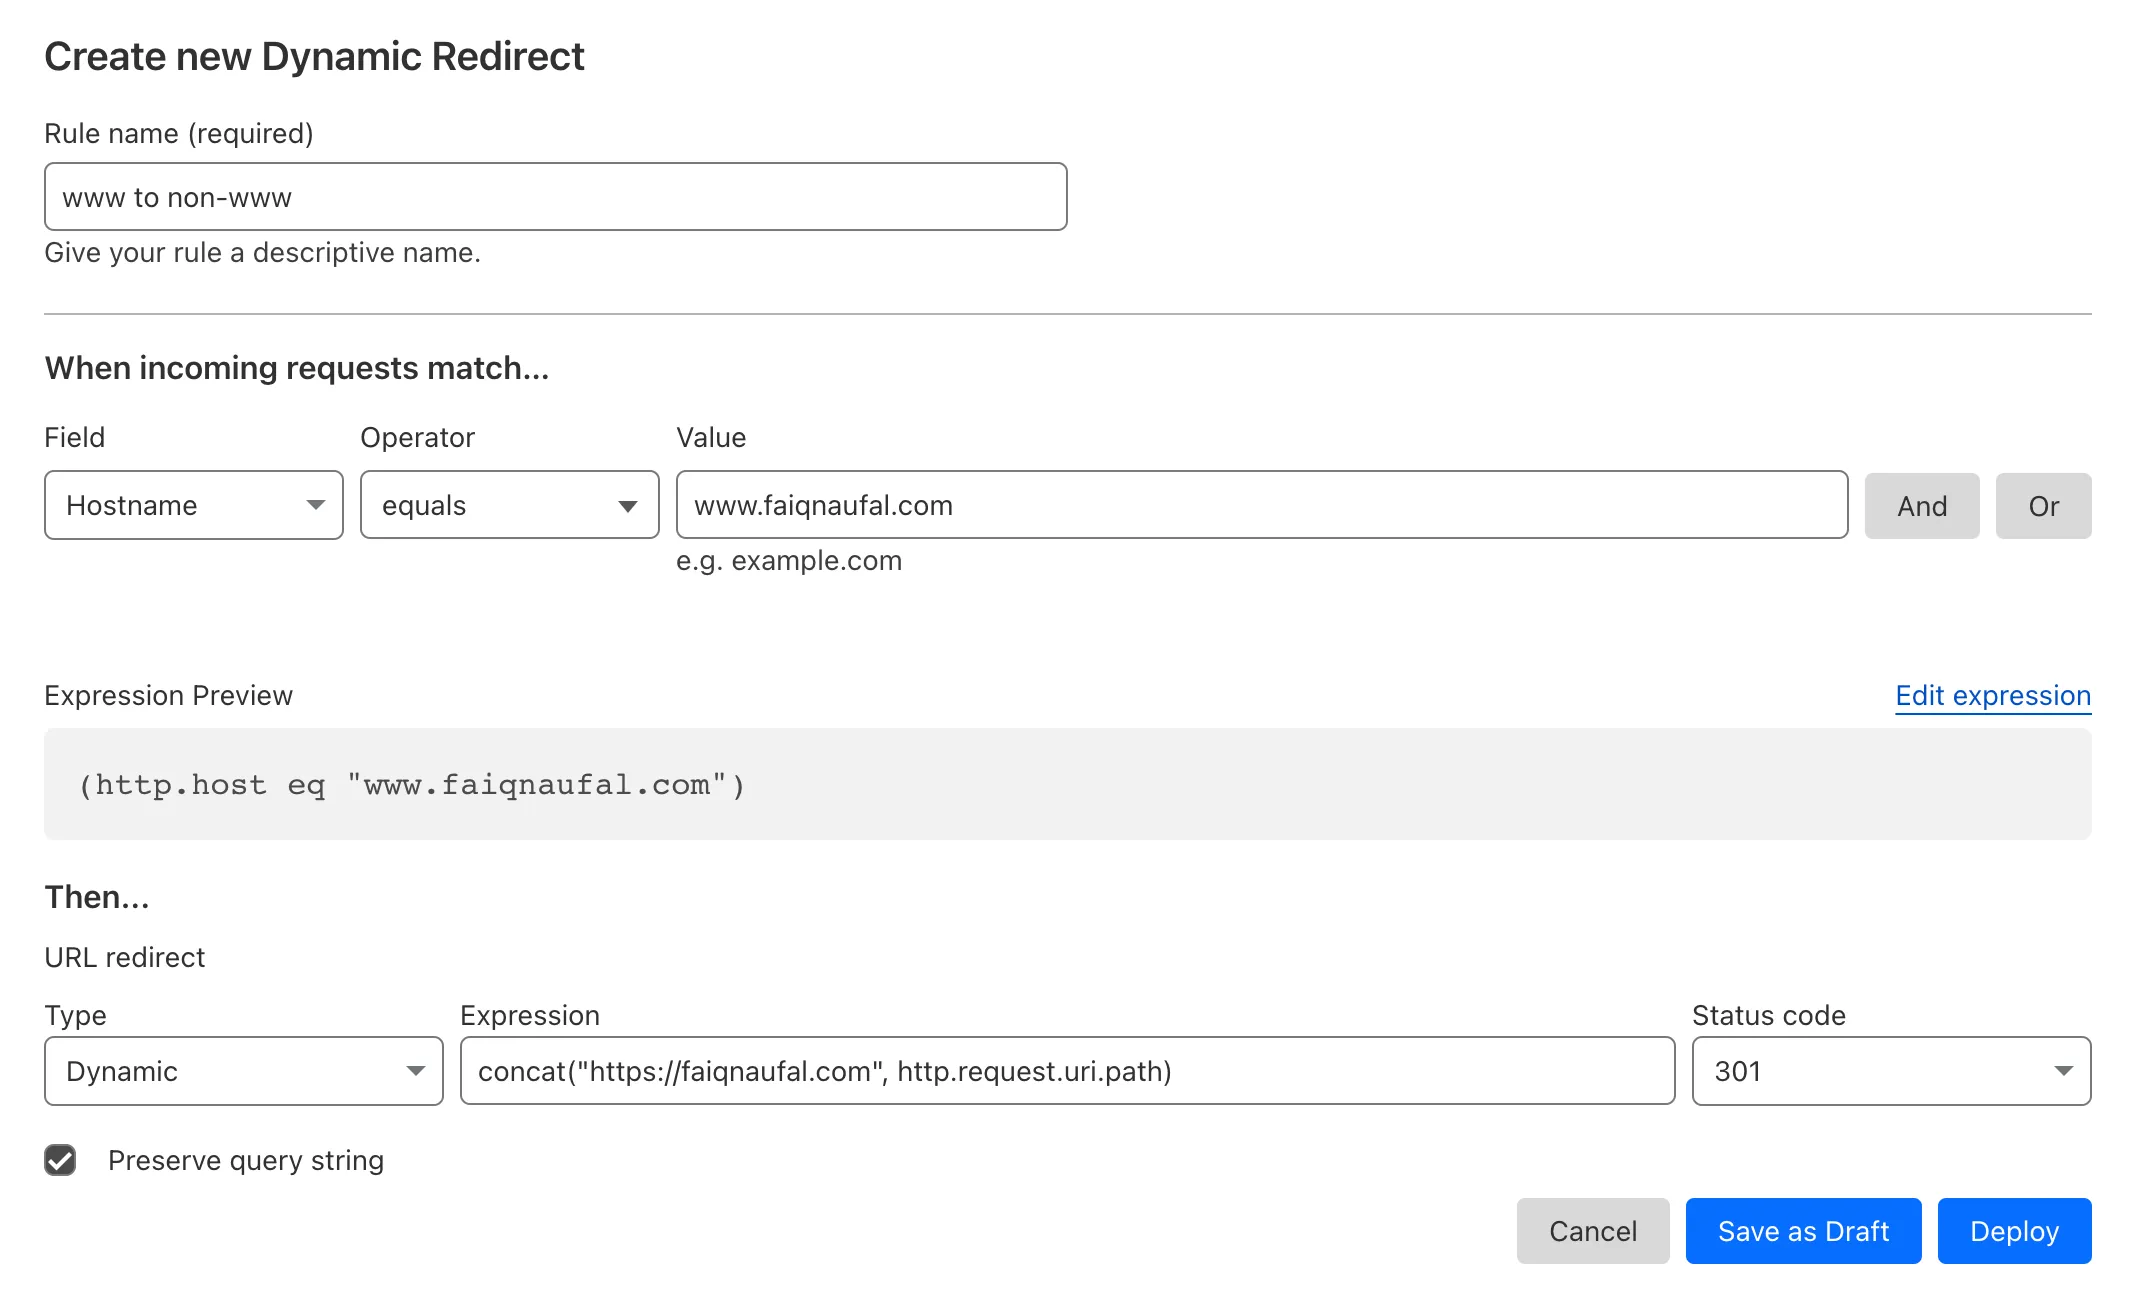Save the rule as draft
The width and height of the screenshot is (2140, 1308).
pos(1804,1231)
